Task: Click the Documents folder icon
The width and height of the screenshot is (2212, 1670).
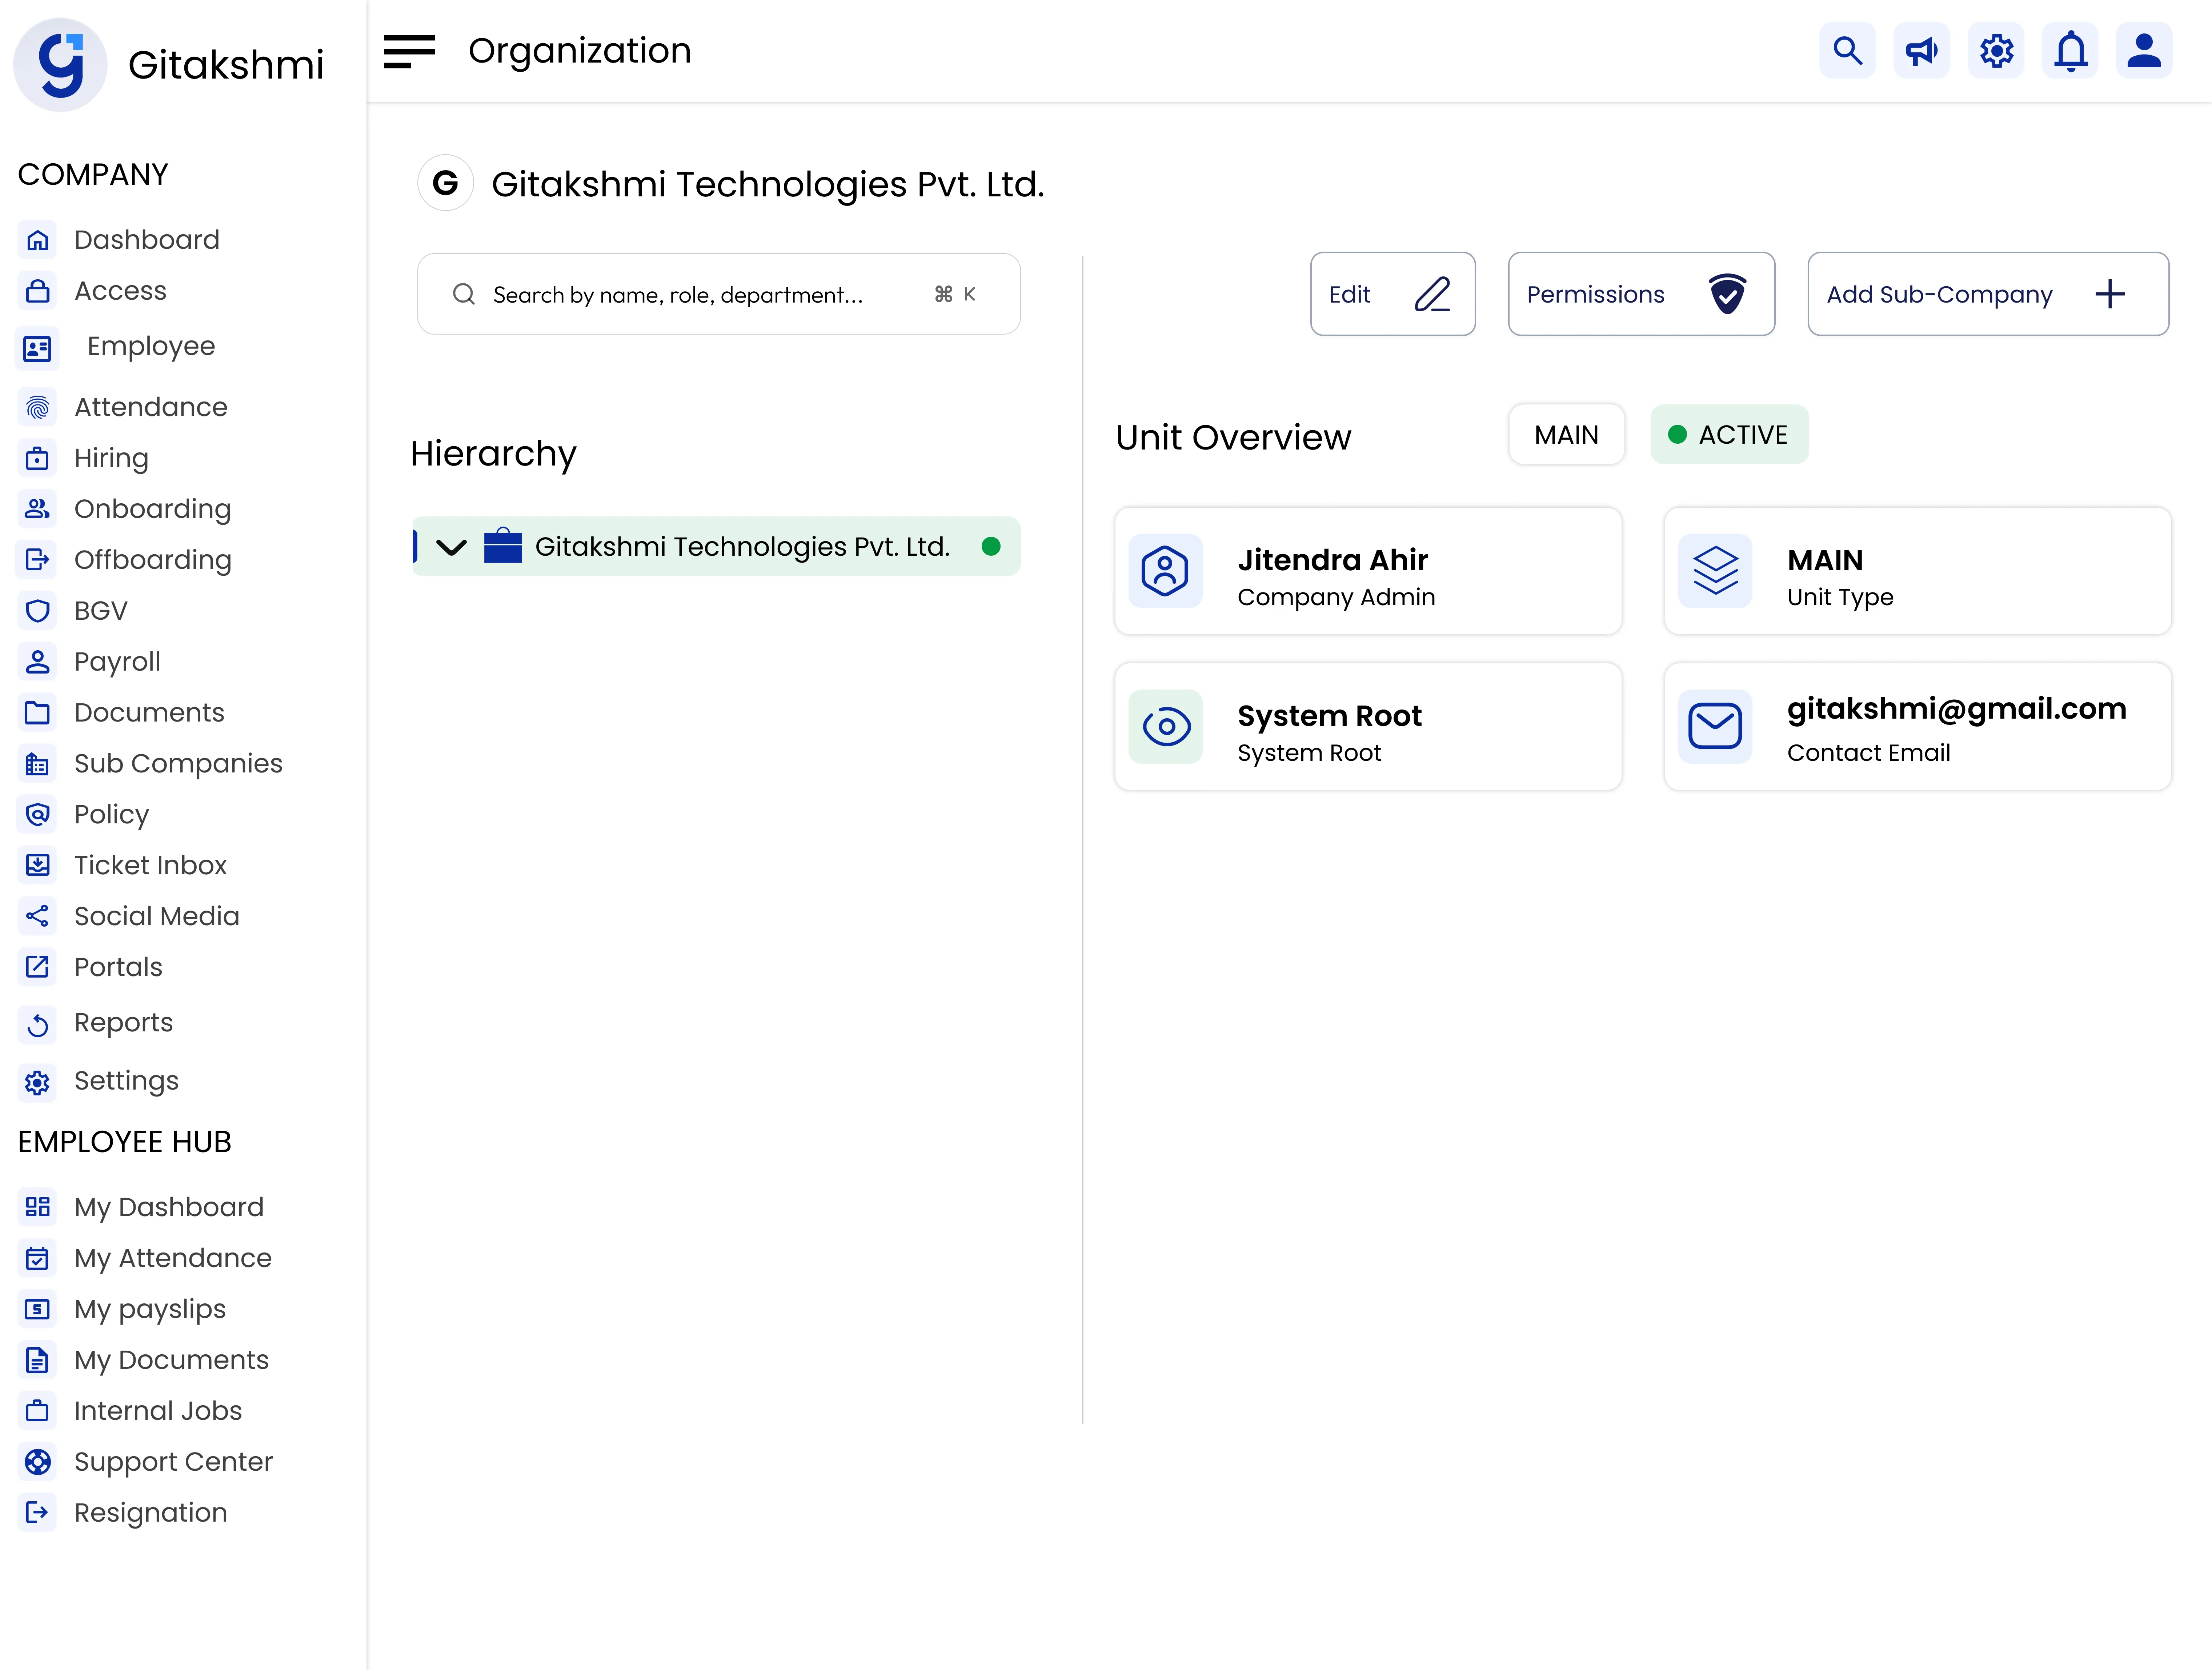Action: coord(37,713)
